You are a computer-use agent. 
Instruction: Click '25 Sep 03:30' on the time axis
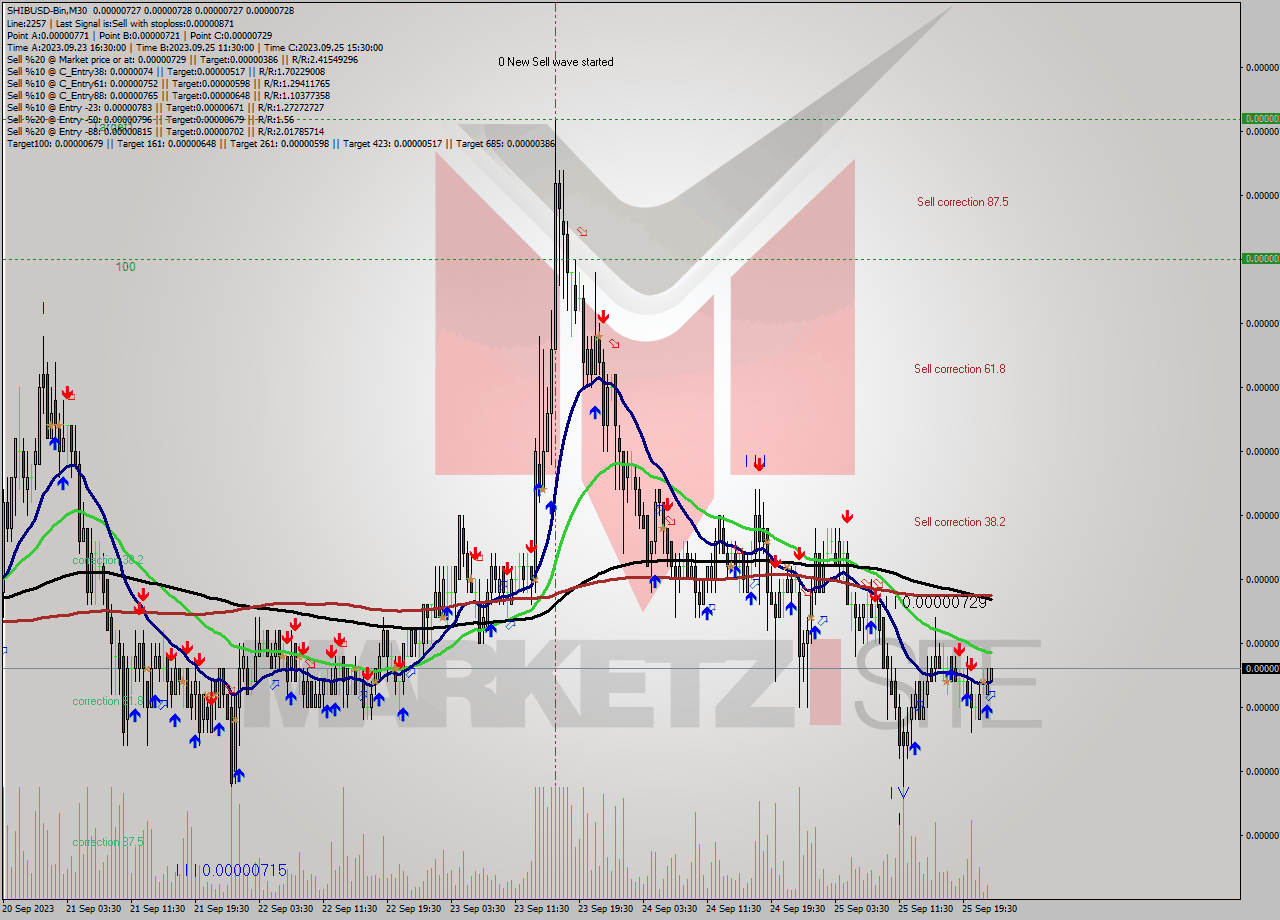[862, 909]
